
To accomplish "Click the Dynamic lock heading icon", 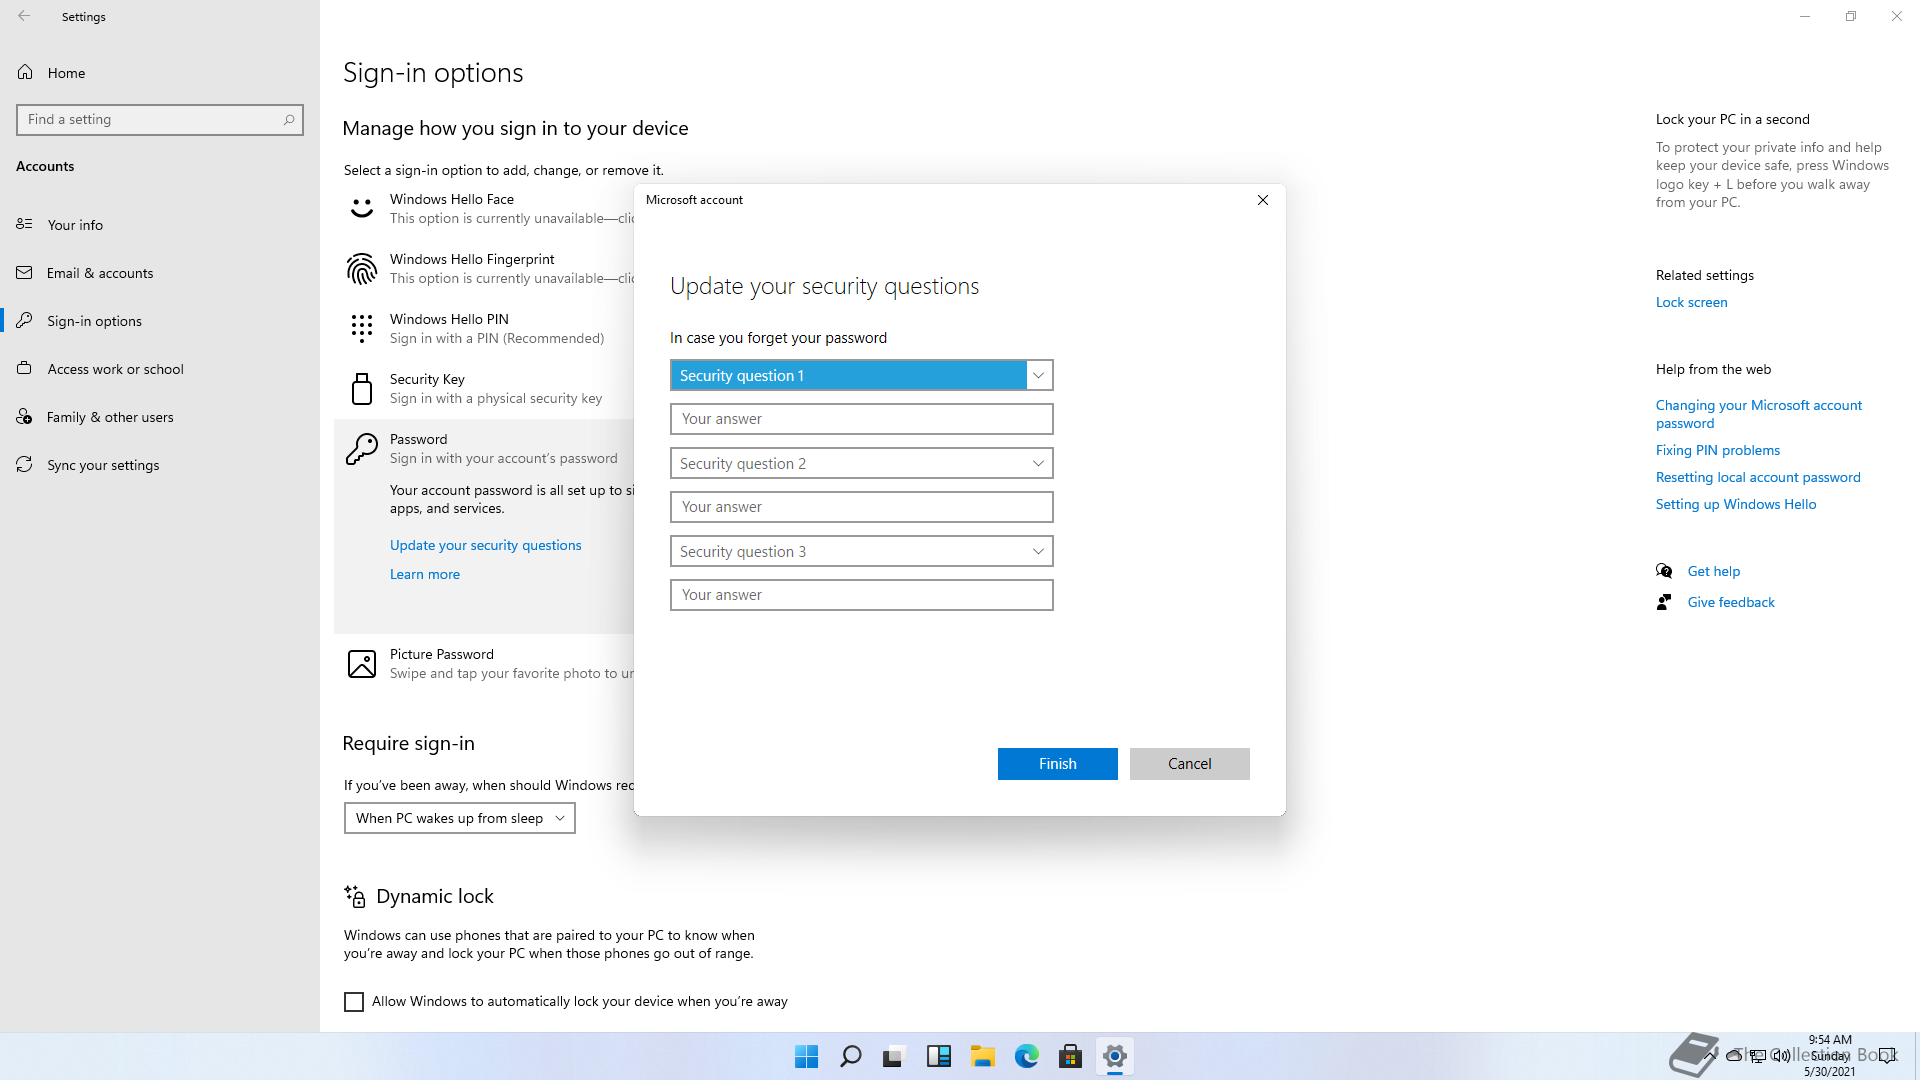I will click(354, 896).
